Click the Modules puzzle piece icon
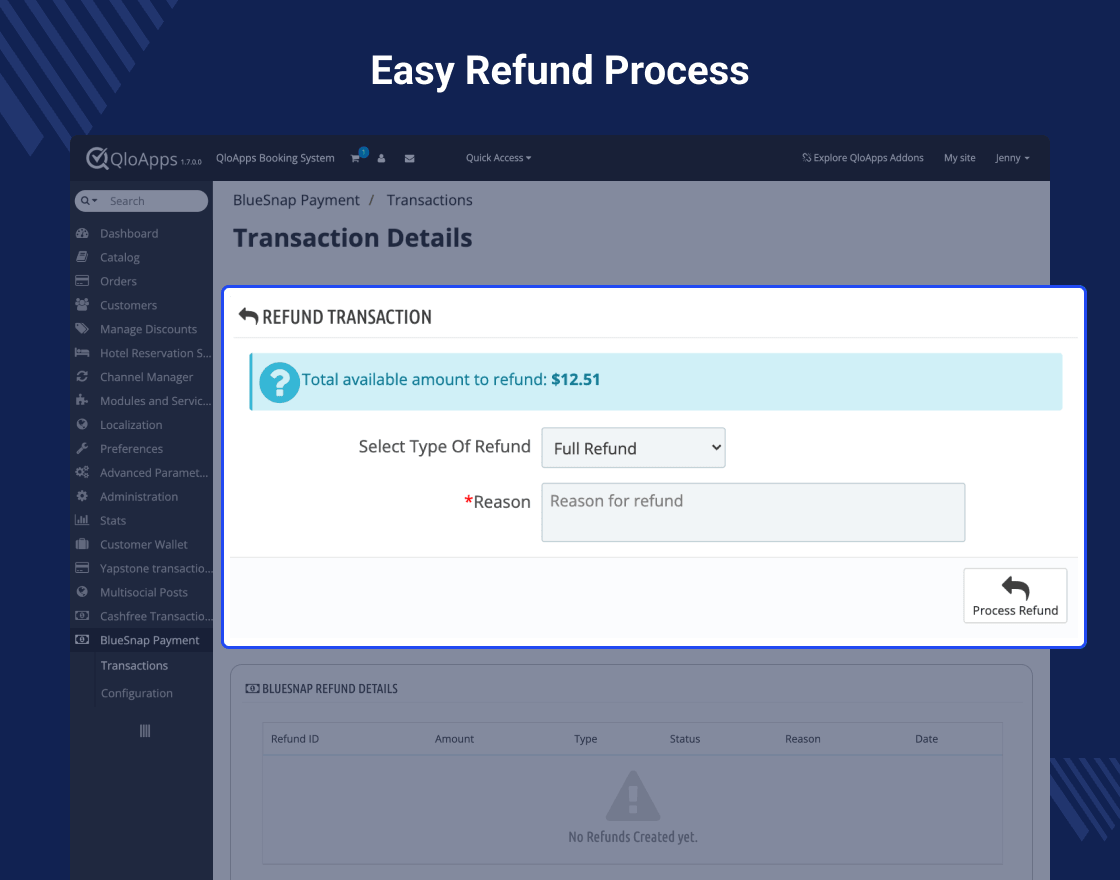Screen dimensions: 1120x880 (x=82, y=400)
